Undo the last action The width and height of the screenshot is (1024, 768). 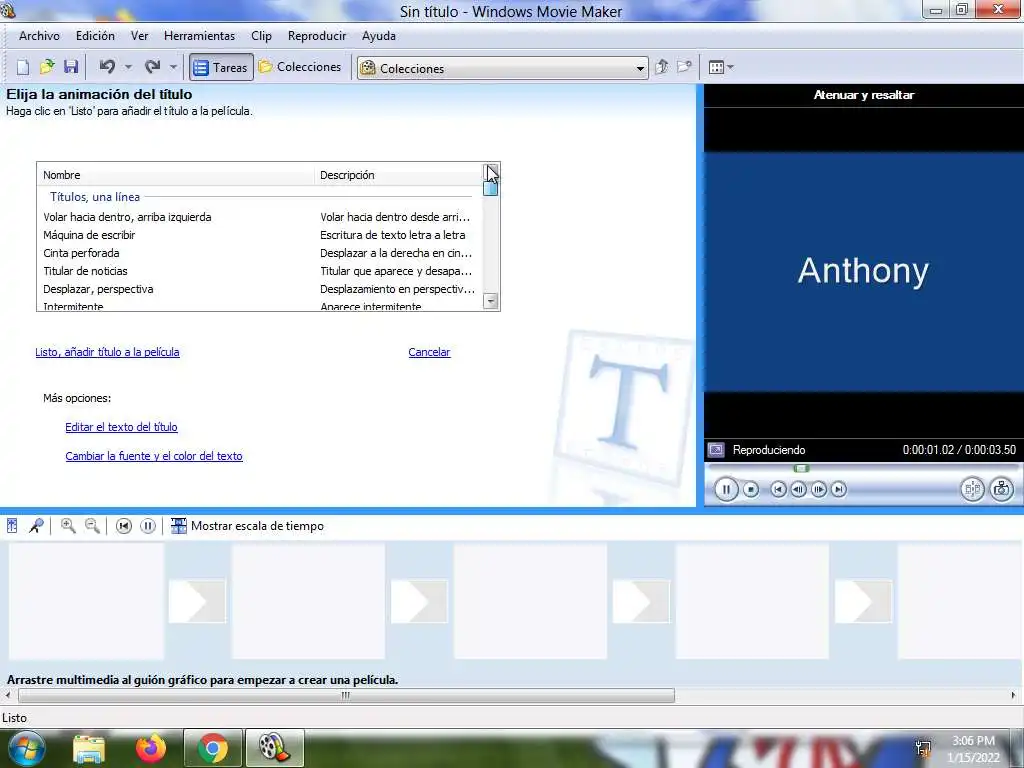(x=108, y=67)
